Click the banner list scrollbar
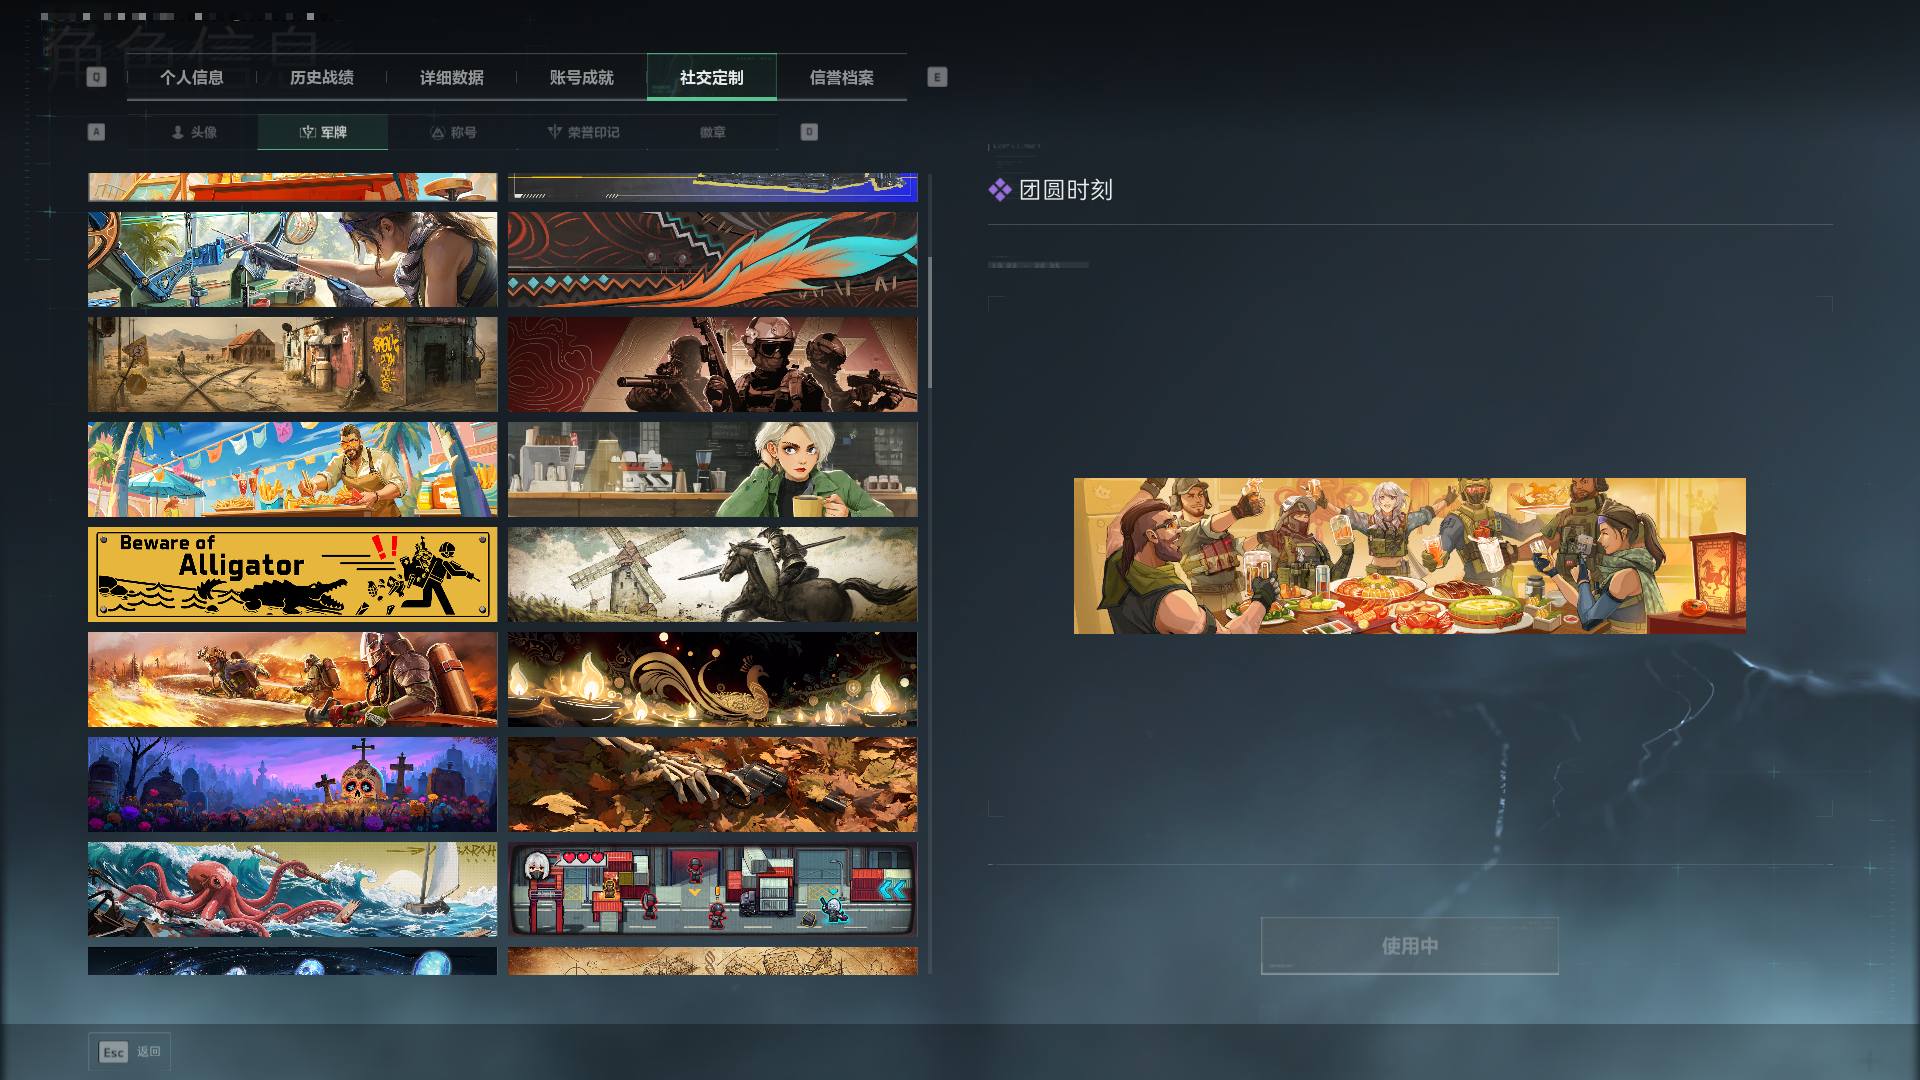 coord(930,322)
